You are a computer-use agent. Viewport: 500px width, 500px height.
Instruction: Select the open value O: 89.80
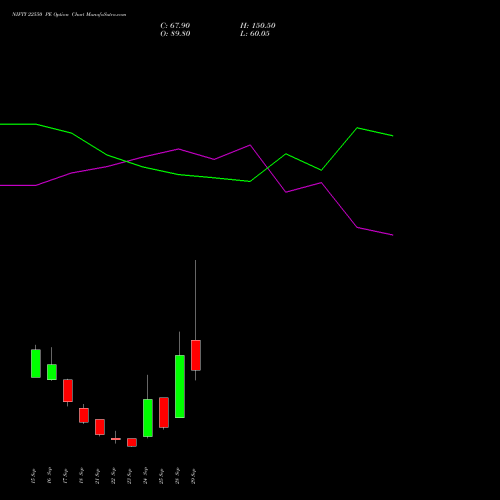175,34
